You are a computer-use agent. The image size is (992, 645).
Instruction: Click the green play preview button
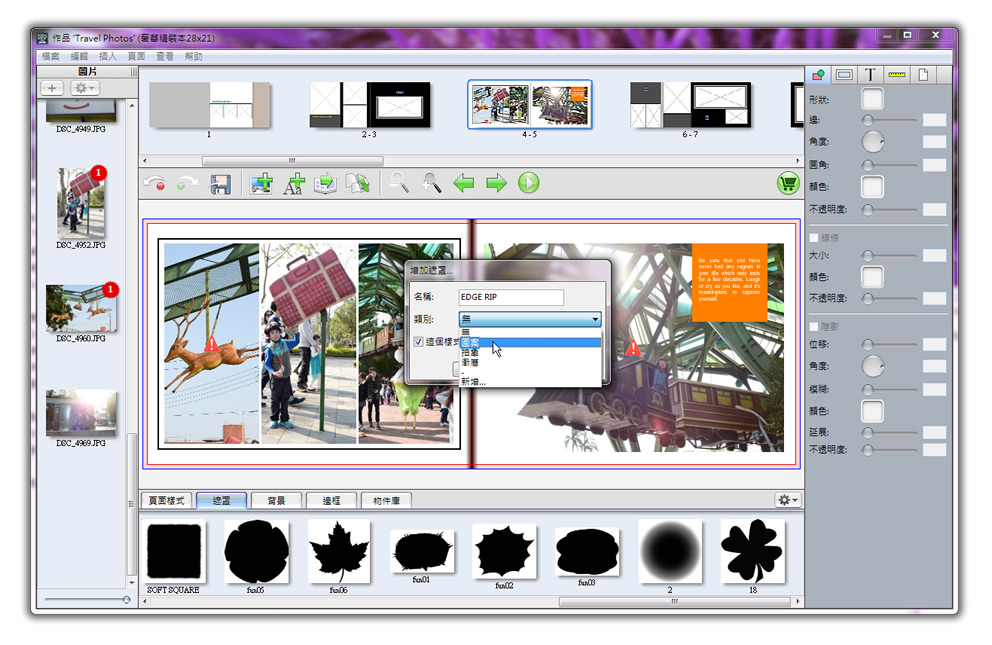pos(528,183)
